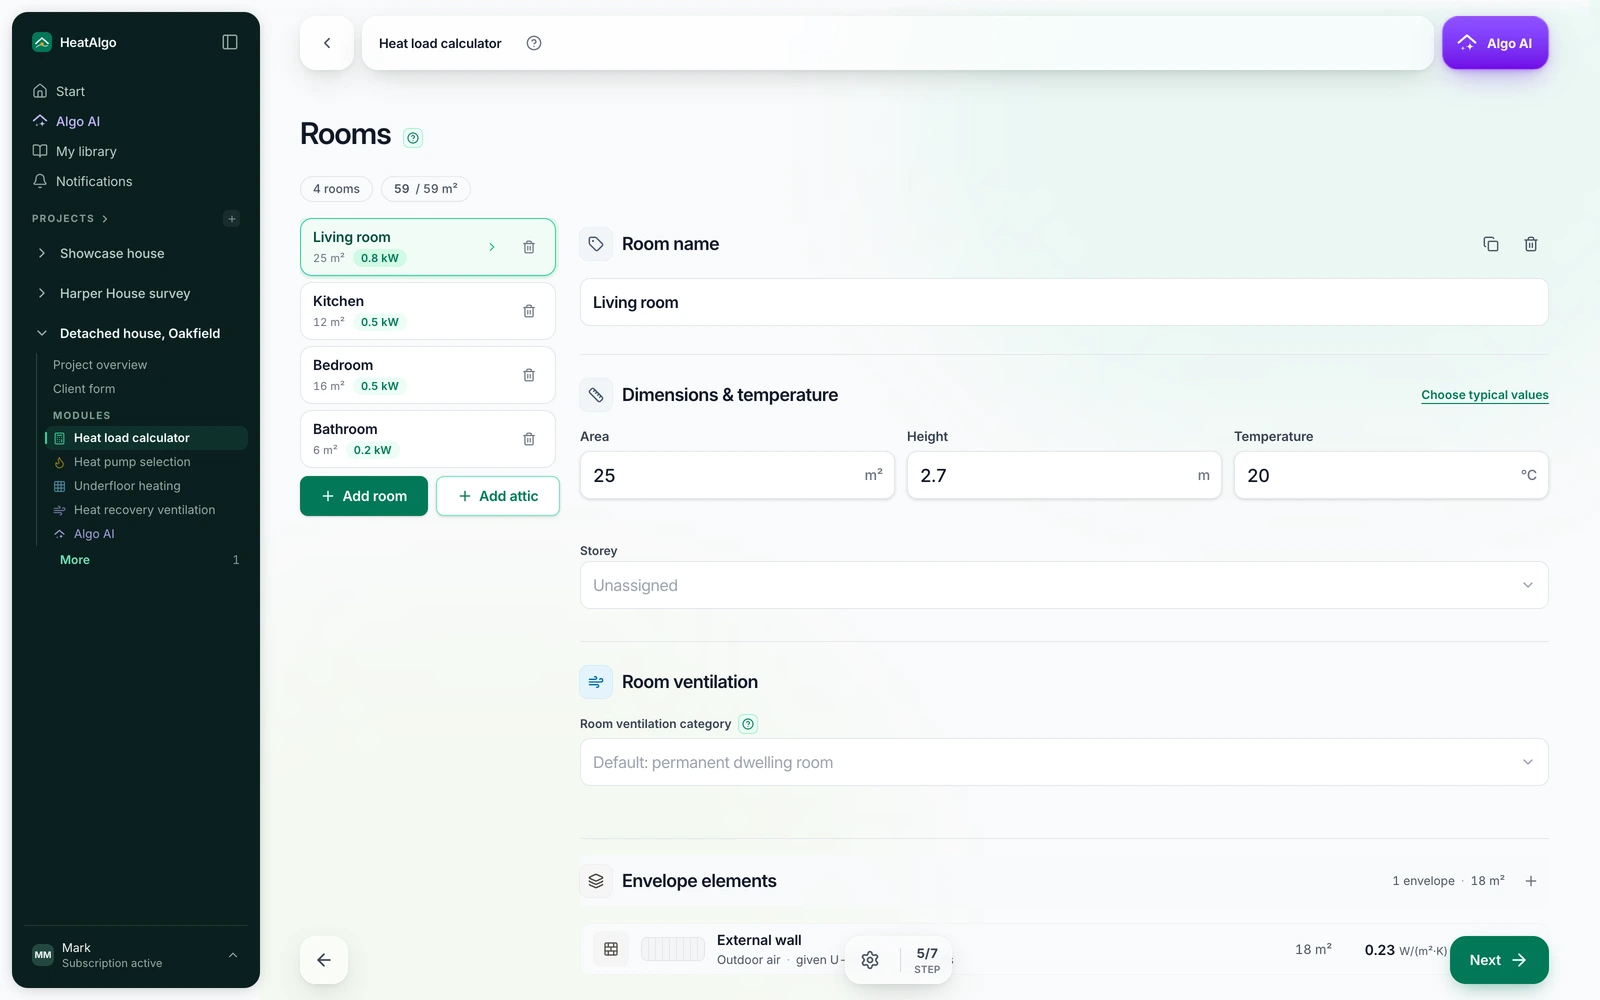Click the back arrow beside Heat load calculator
This screenshot has height=1000, width=1600.
(327, 43)
